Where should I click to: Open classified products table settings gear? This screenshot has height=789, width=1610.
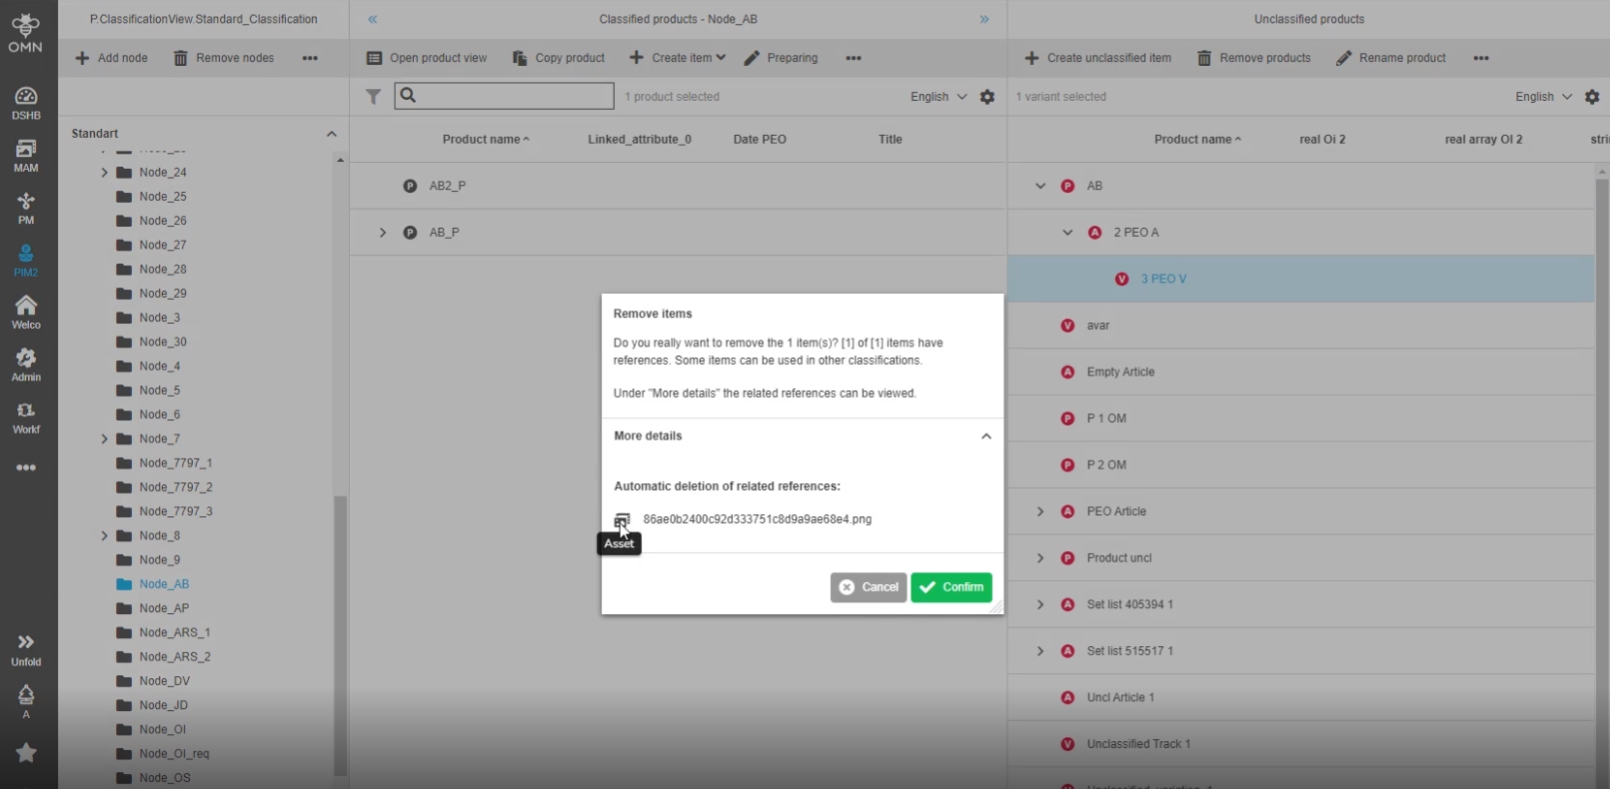(x=987, y=97)
